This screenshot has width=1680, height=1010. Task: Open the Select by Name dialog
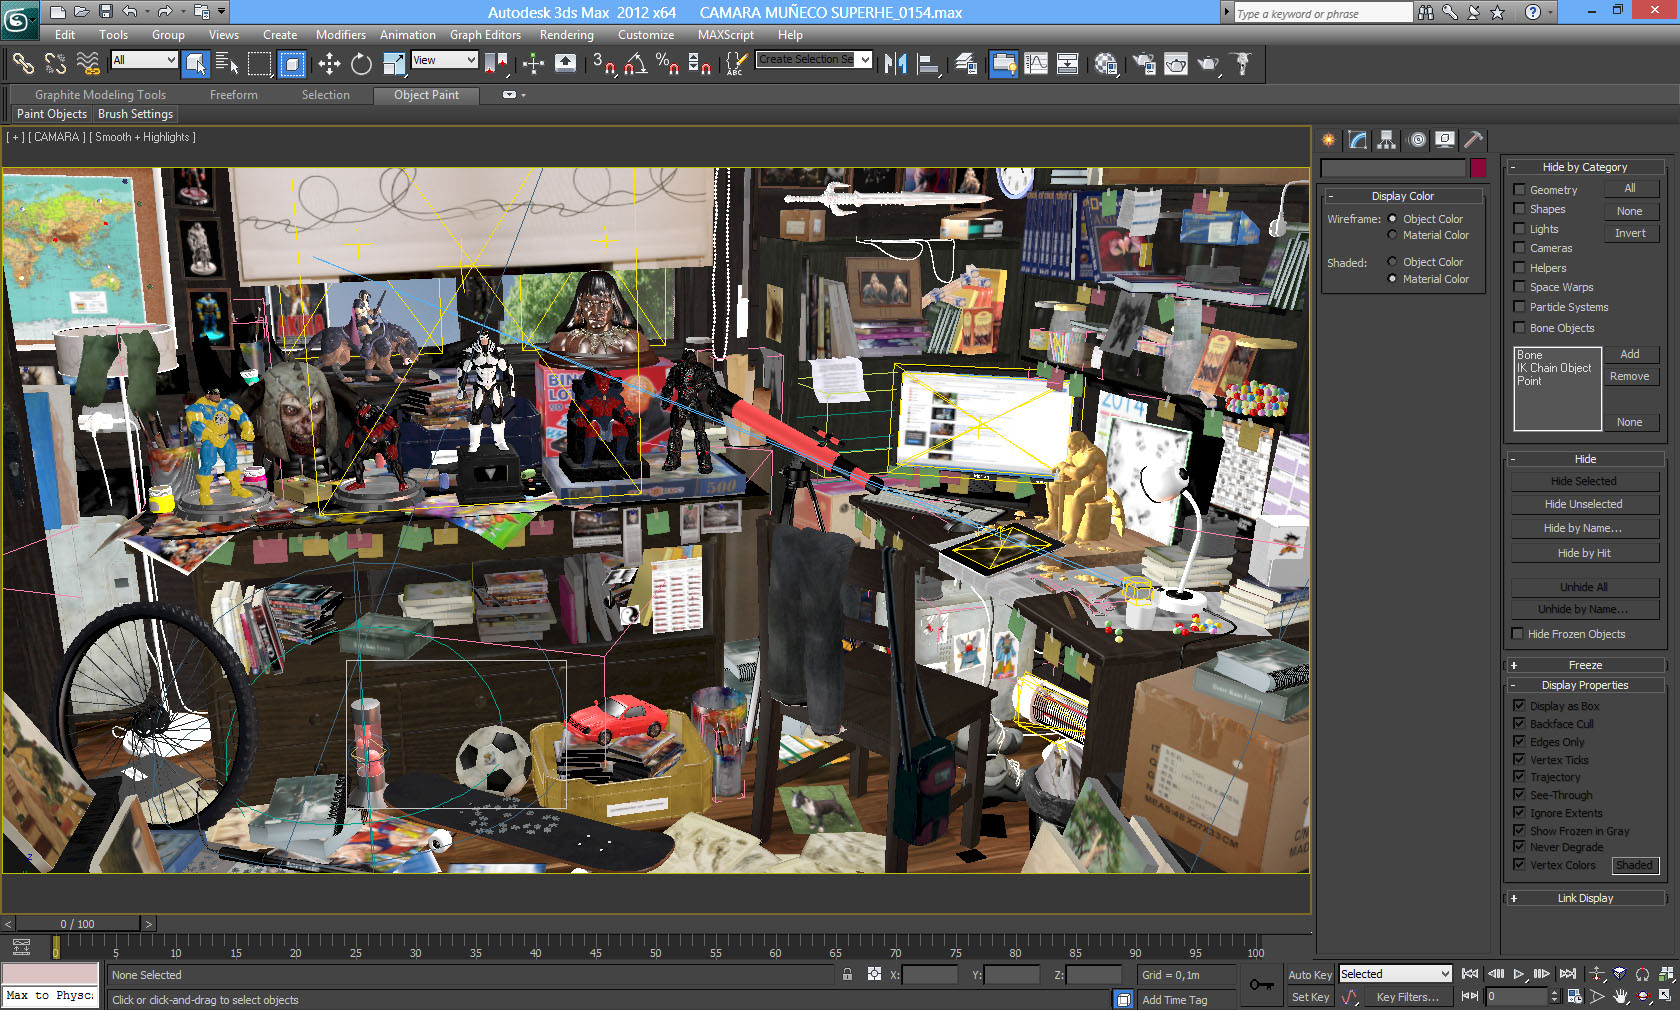click(x=227, y=64)
